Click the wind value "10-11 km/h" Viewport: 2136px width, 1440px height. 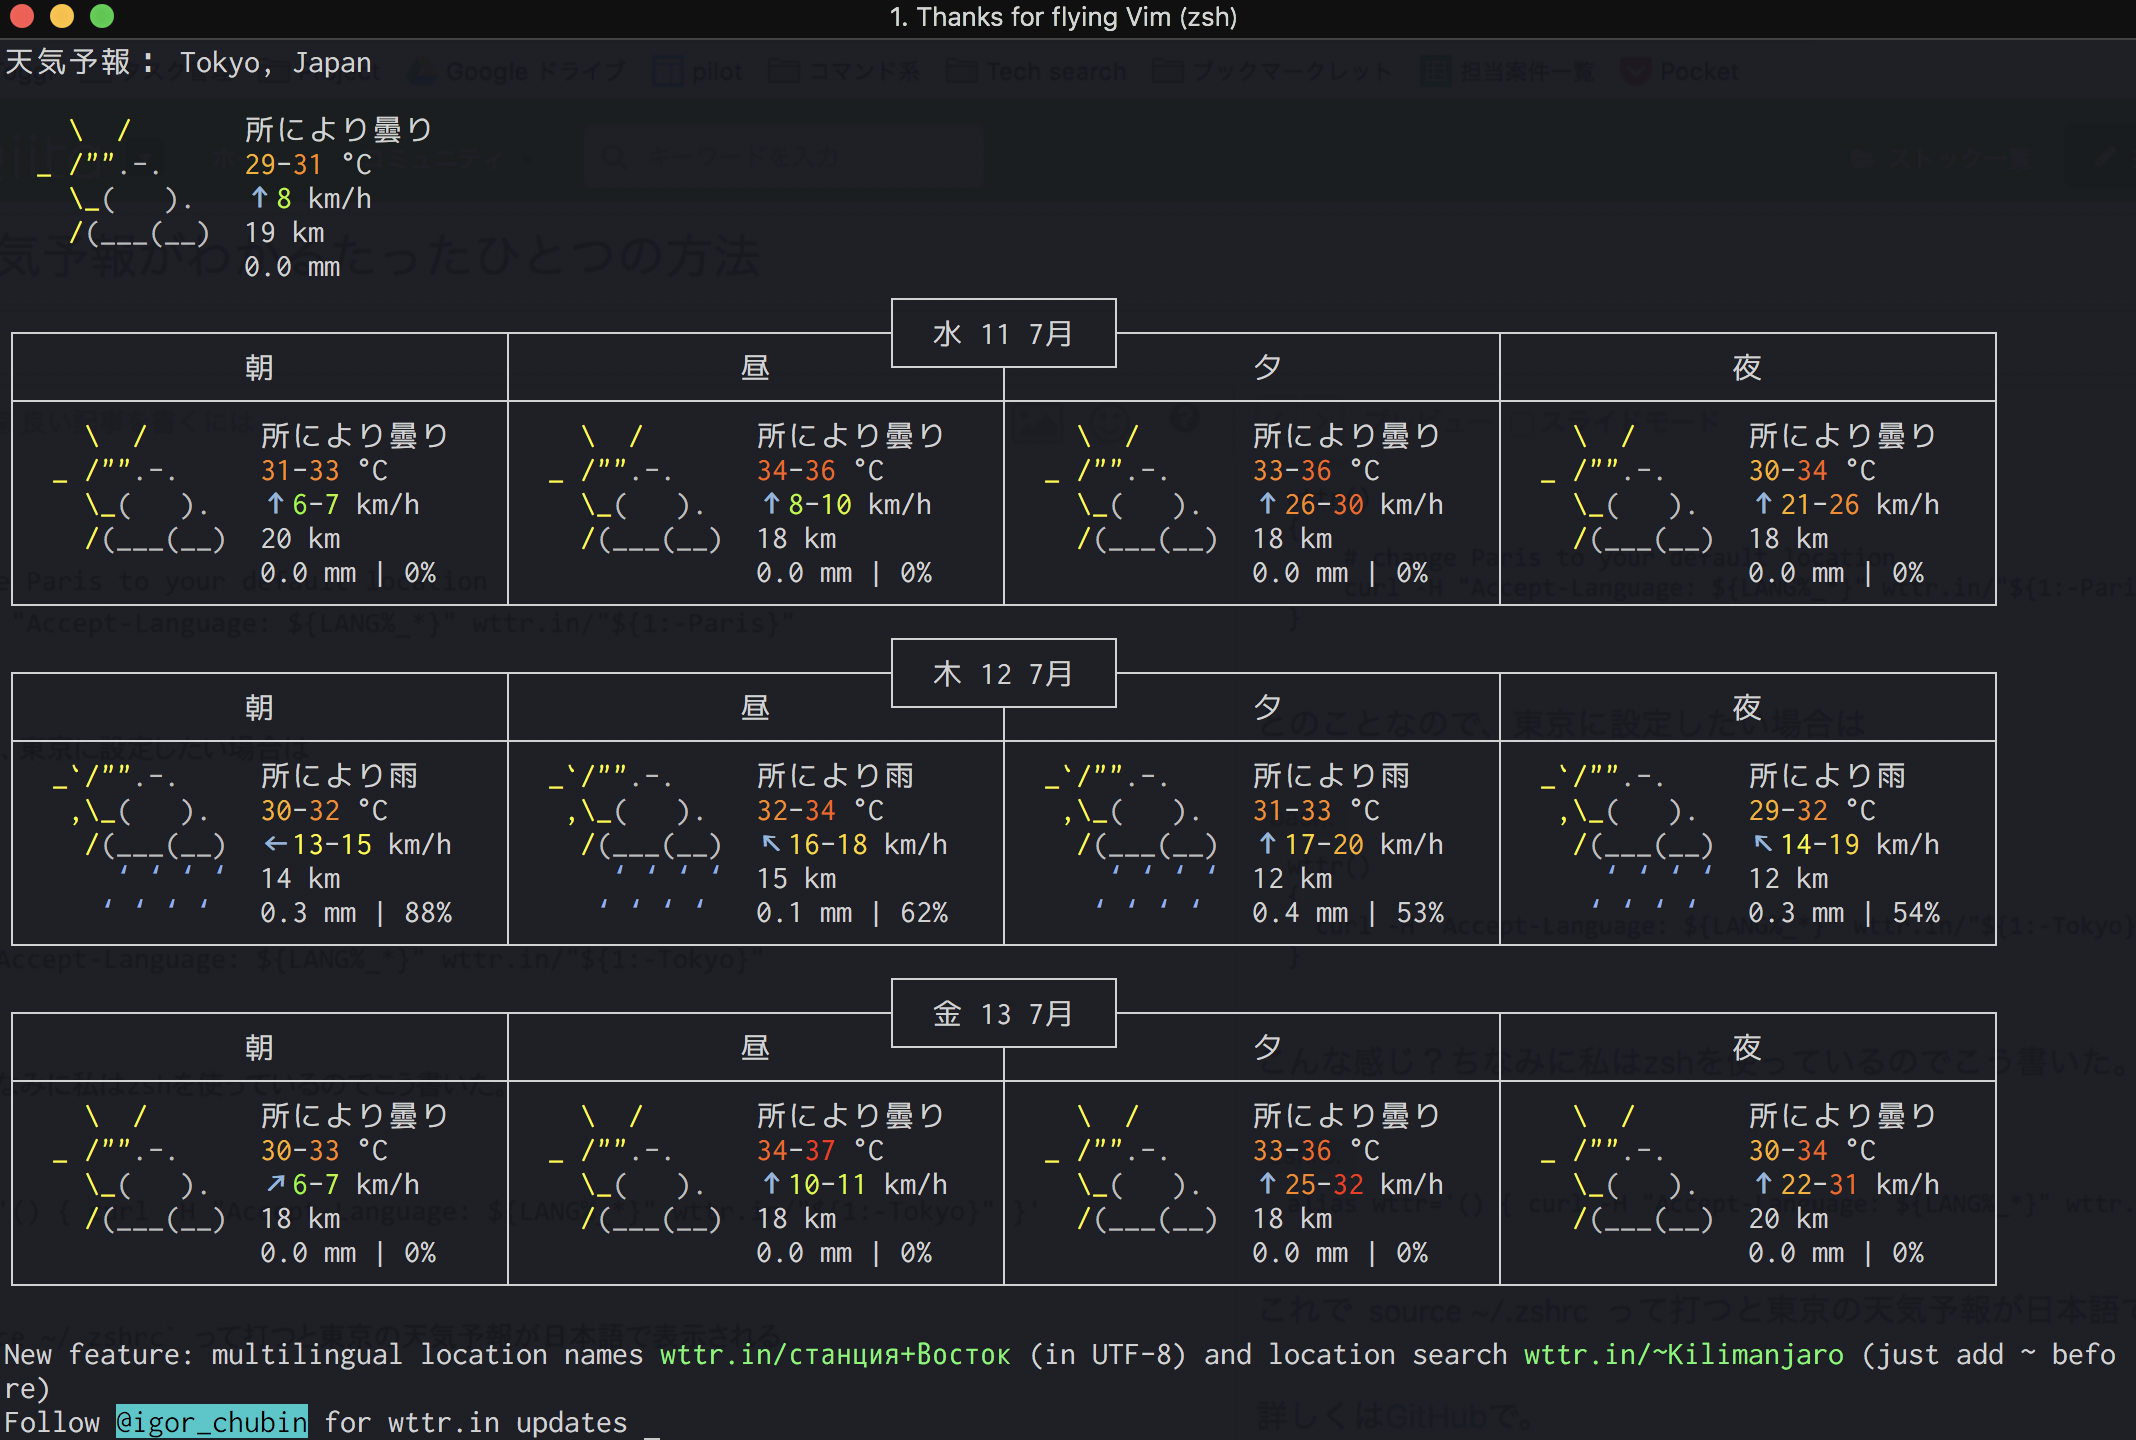point(868,1184)
